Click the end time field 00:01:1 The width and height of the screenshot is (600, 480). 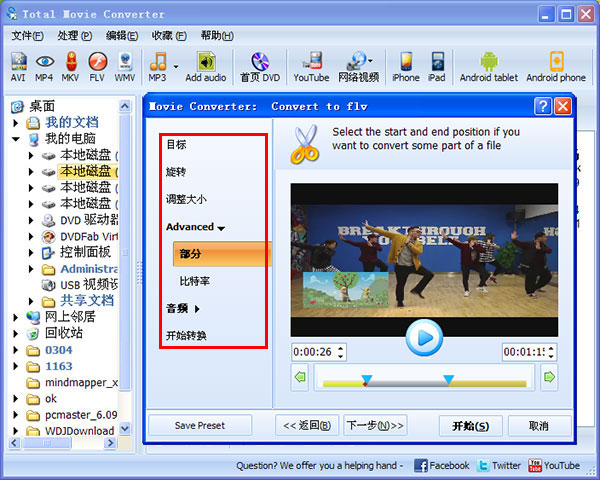pos(524,352)
